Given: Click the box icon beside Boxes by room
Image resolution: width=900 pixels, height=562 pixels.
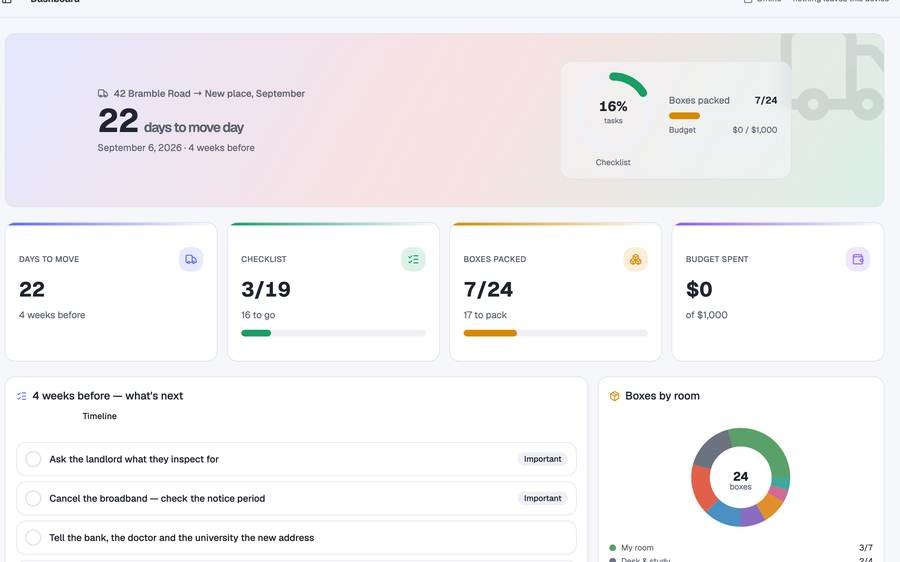Looking at the screenshot, I should [x=614, y=396].
